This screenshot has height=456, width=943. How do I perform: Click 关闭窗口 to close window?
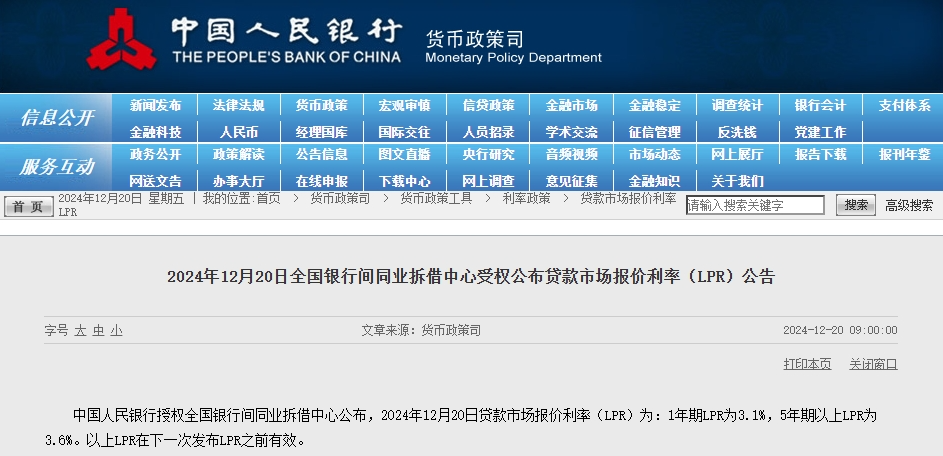point(873,364)
